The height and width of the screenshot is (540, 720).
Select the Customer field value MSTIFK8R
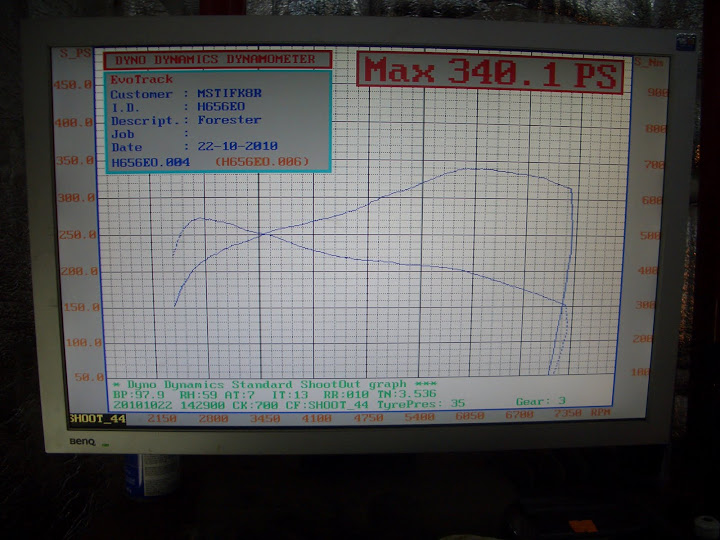tap(230, 93)
